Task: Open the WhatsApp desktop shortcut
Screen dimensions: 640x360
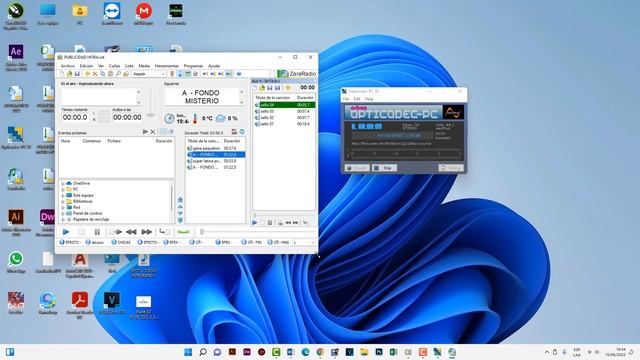Action: (x=16, y=262)
